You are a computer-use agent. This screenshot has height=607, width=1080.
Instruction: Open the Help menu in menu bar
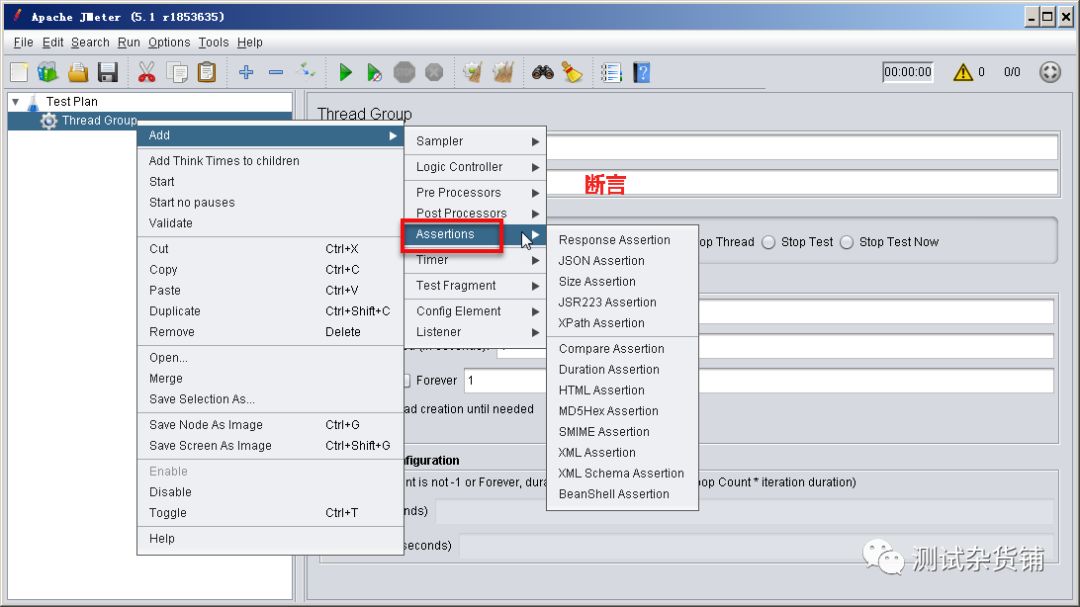tap(249, 42)
